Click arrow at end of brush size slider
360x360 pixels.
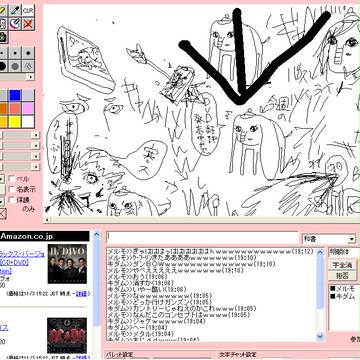[30, 77]
